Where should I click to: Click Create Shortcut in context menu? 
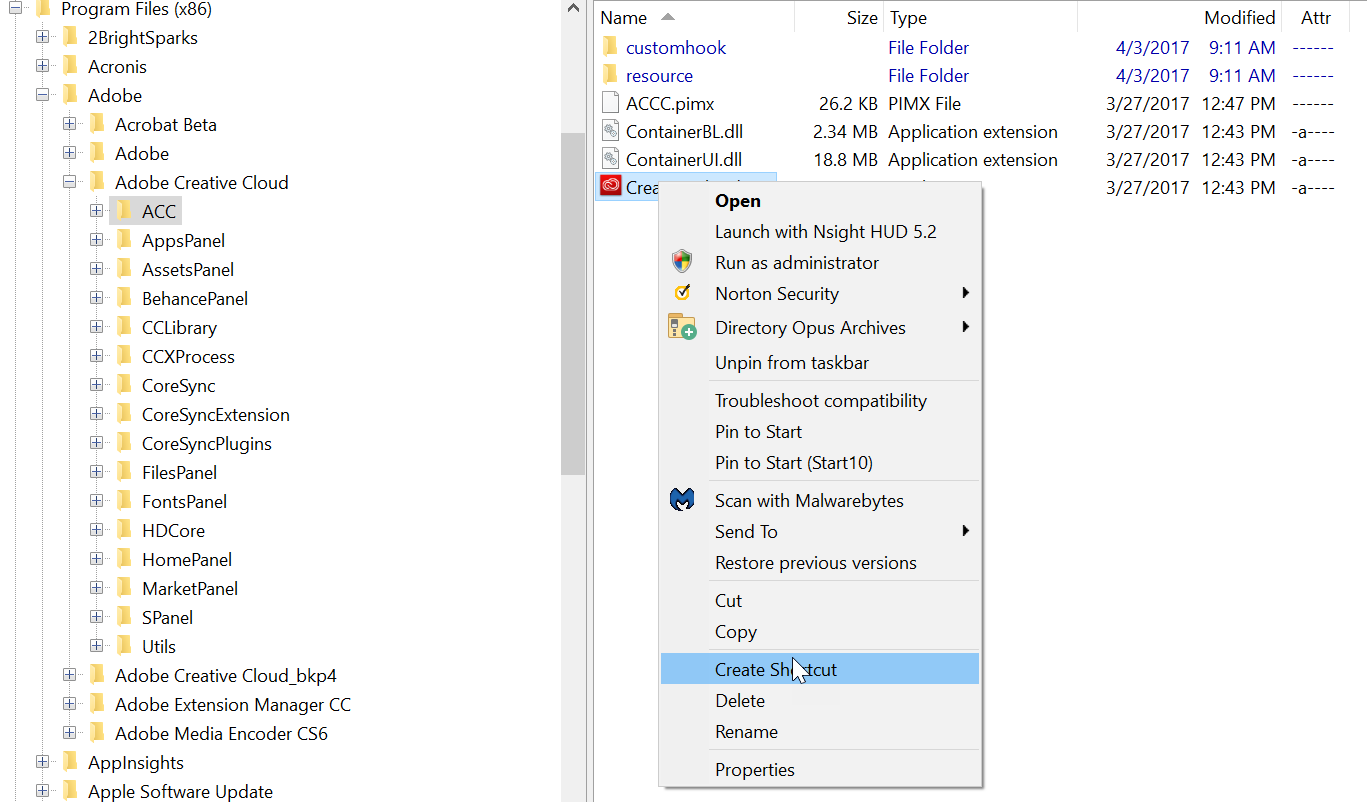pos(820,670)
